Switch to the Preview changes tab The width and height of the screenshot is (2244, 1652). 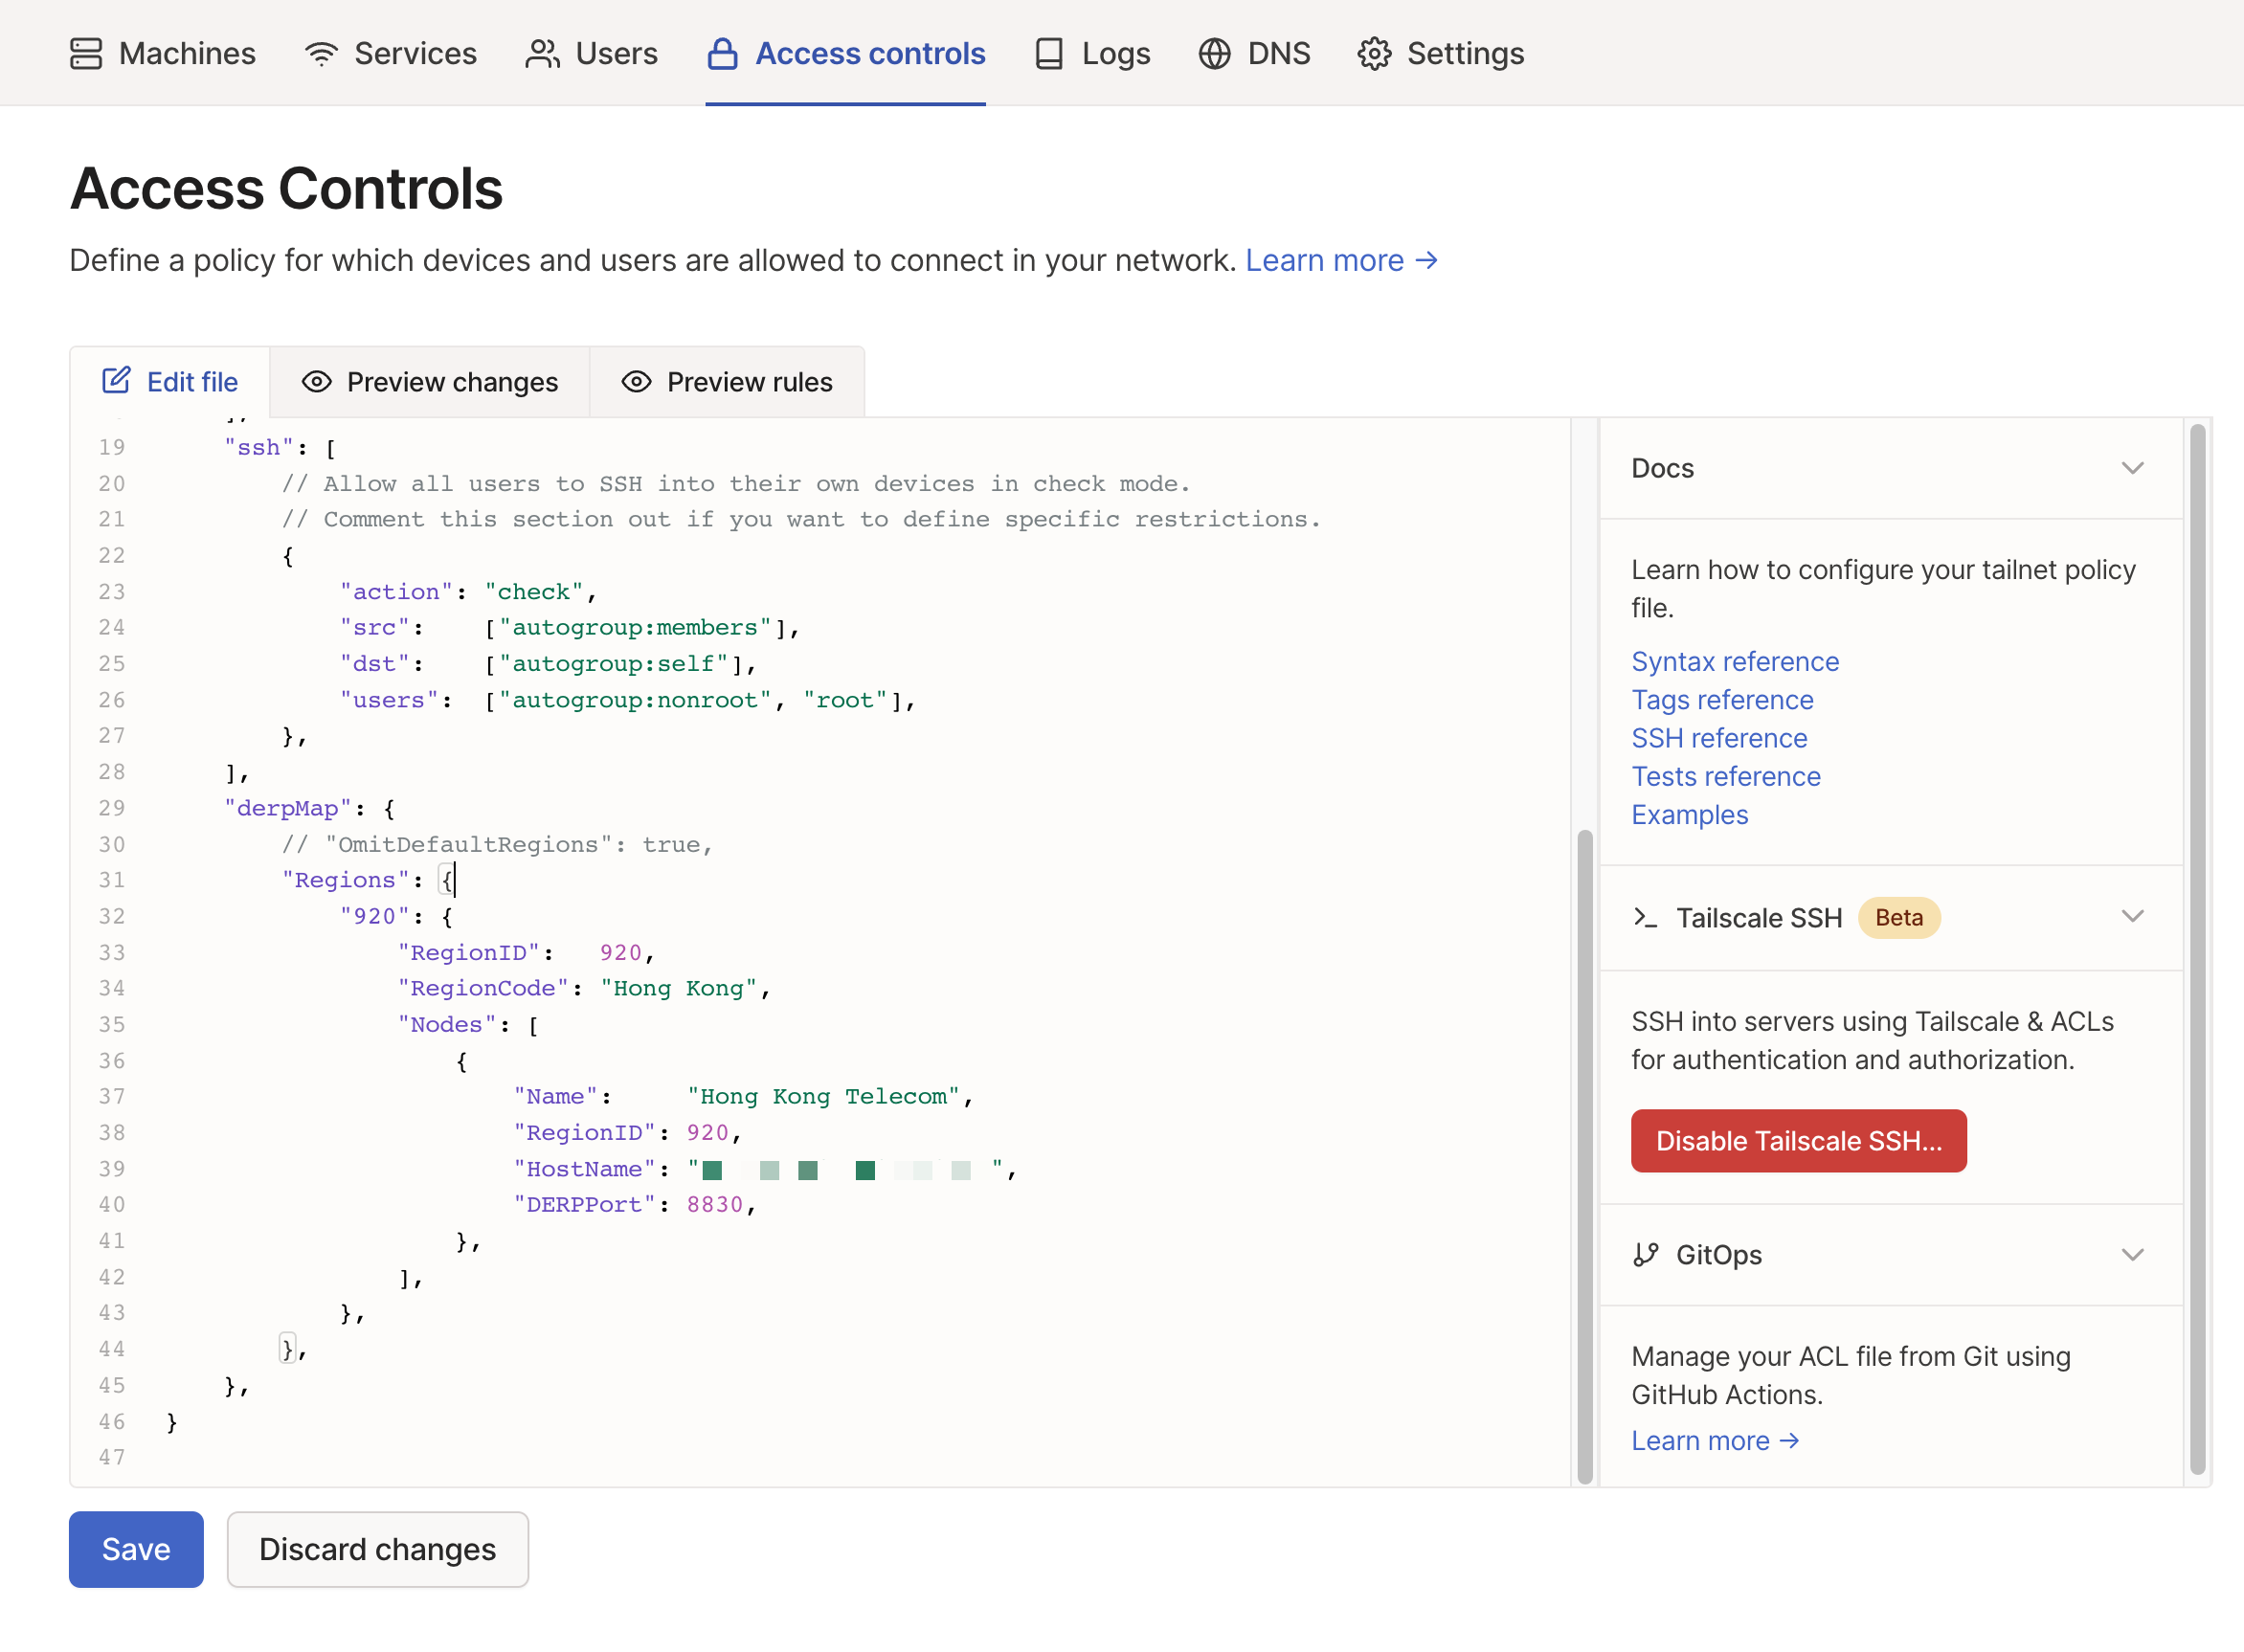pos(430,382)
